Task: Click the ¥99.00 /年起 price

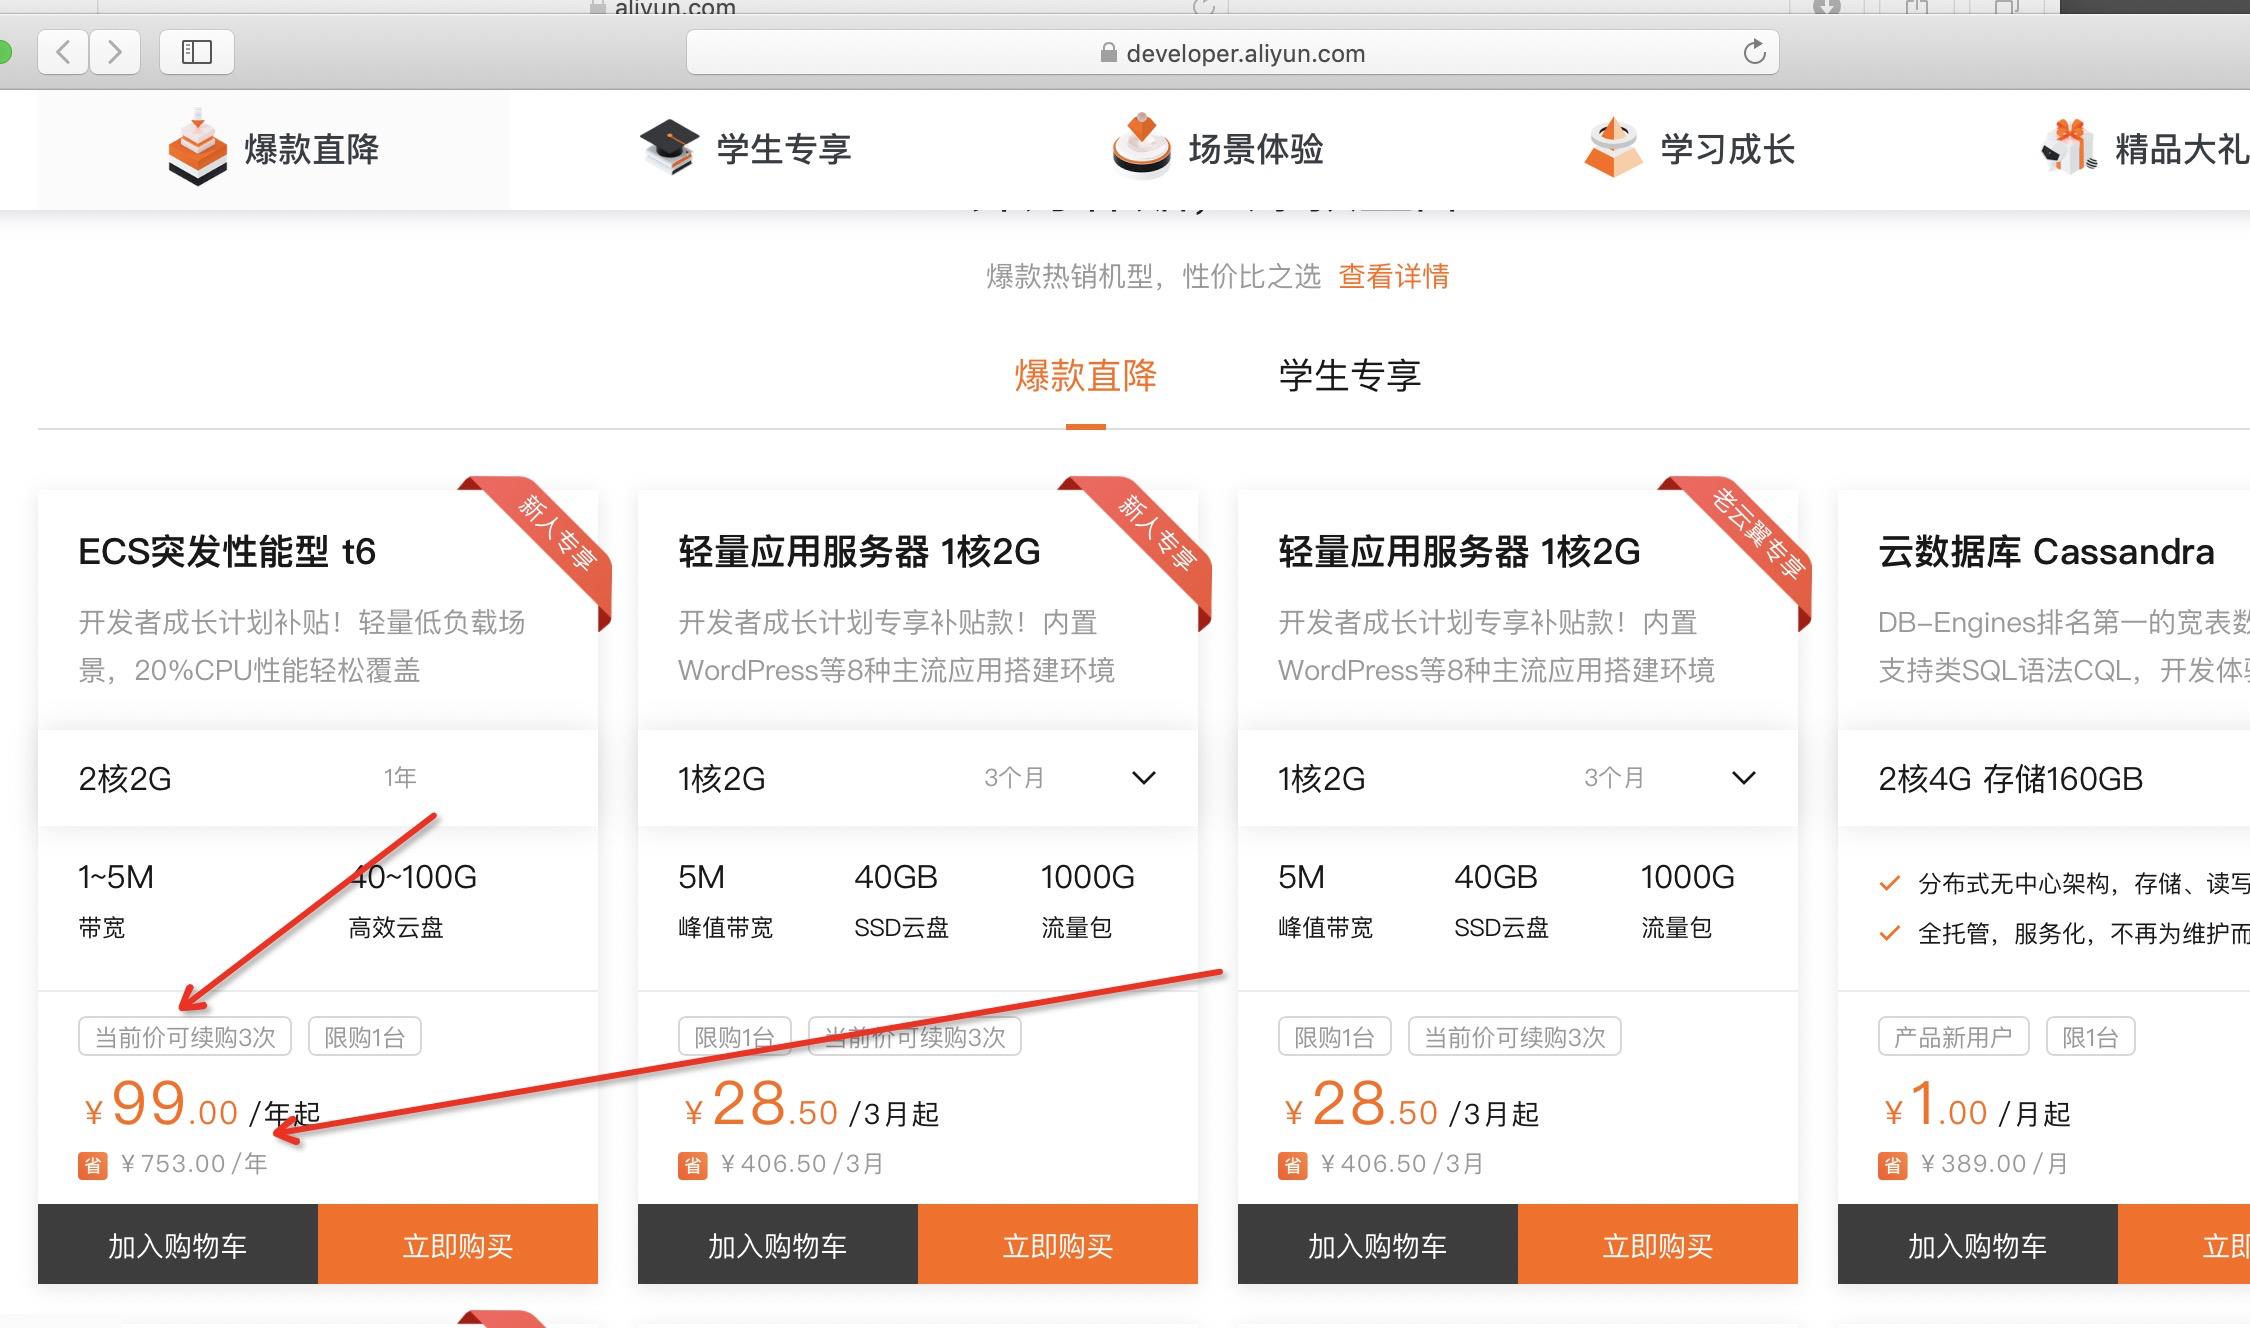Action: (201, 1105)
